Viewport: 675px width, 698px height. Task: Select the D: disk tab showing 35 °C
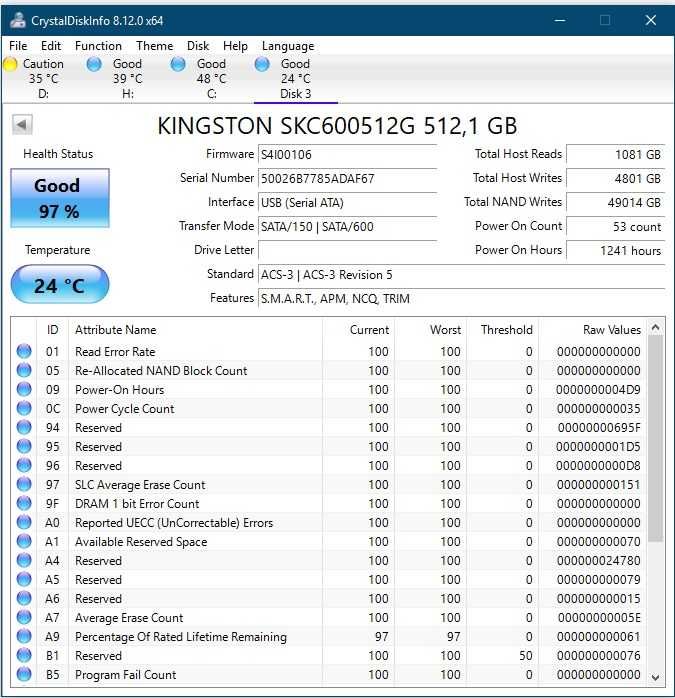click(43, 79)
